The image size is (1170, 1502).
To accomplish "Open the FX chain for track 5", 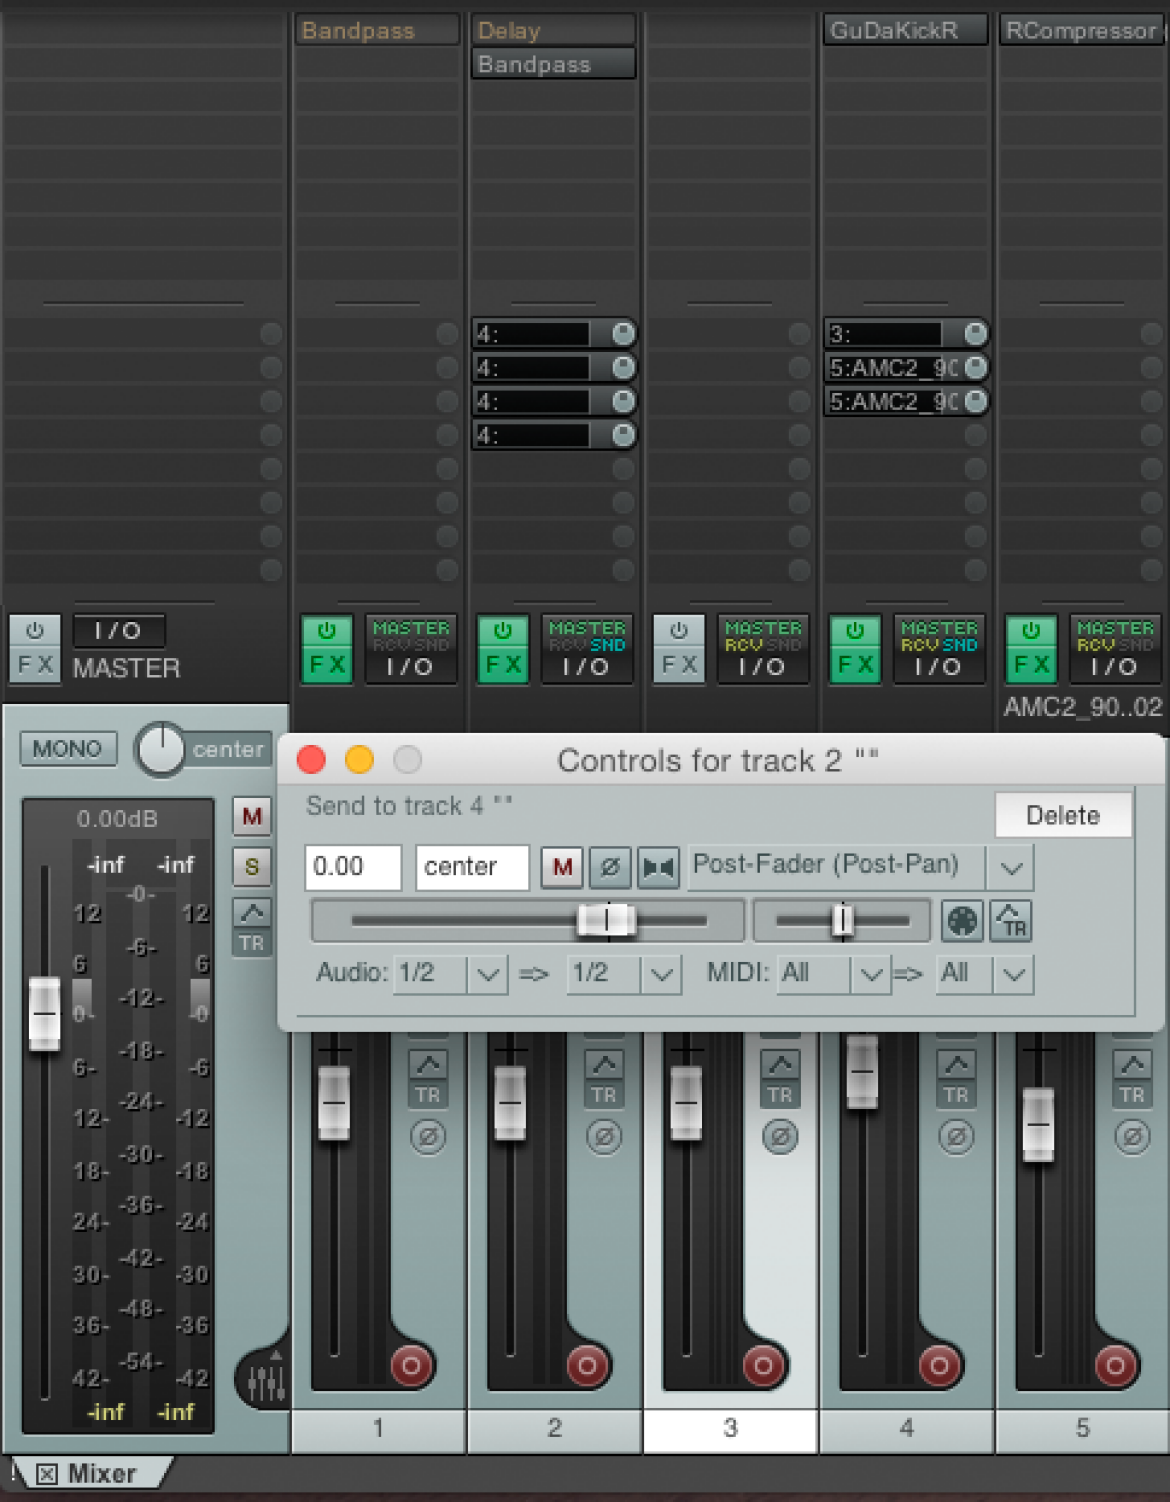I will 1031,664.
